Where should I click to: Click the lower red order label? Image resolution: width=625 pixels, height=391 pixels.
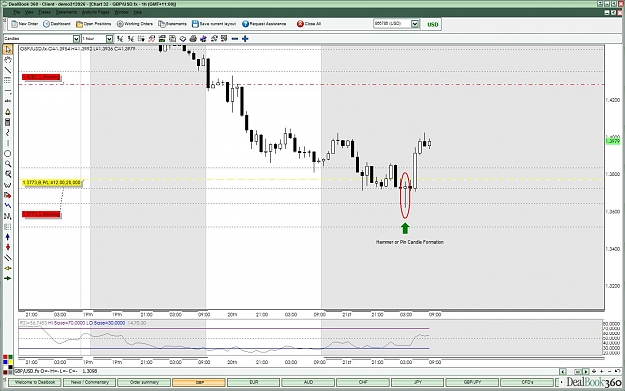[x=41, y=214]
